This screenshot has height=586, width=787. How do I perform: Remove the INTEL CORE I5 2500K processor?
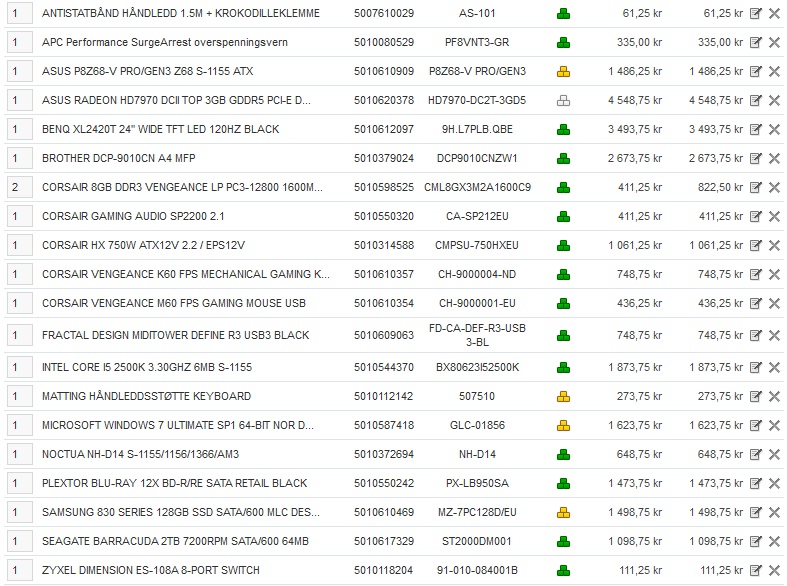[x=774, y=368]
